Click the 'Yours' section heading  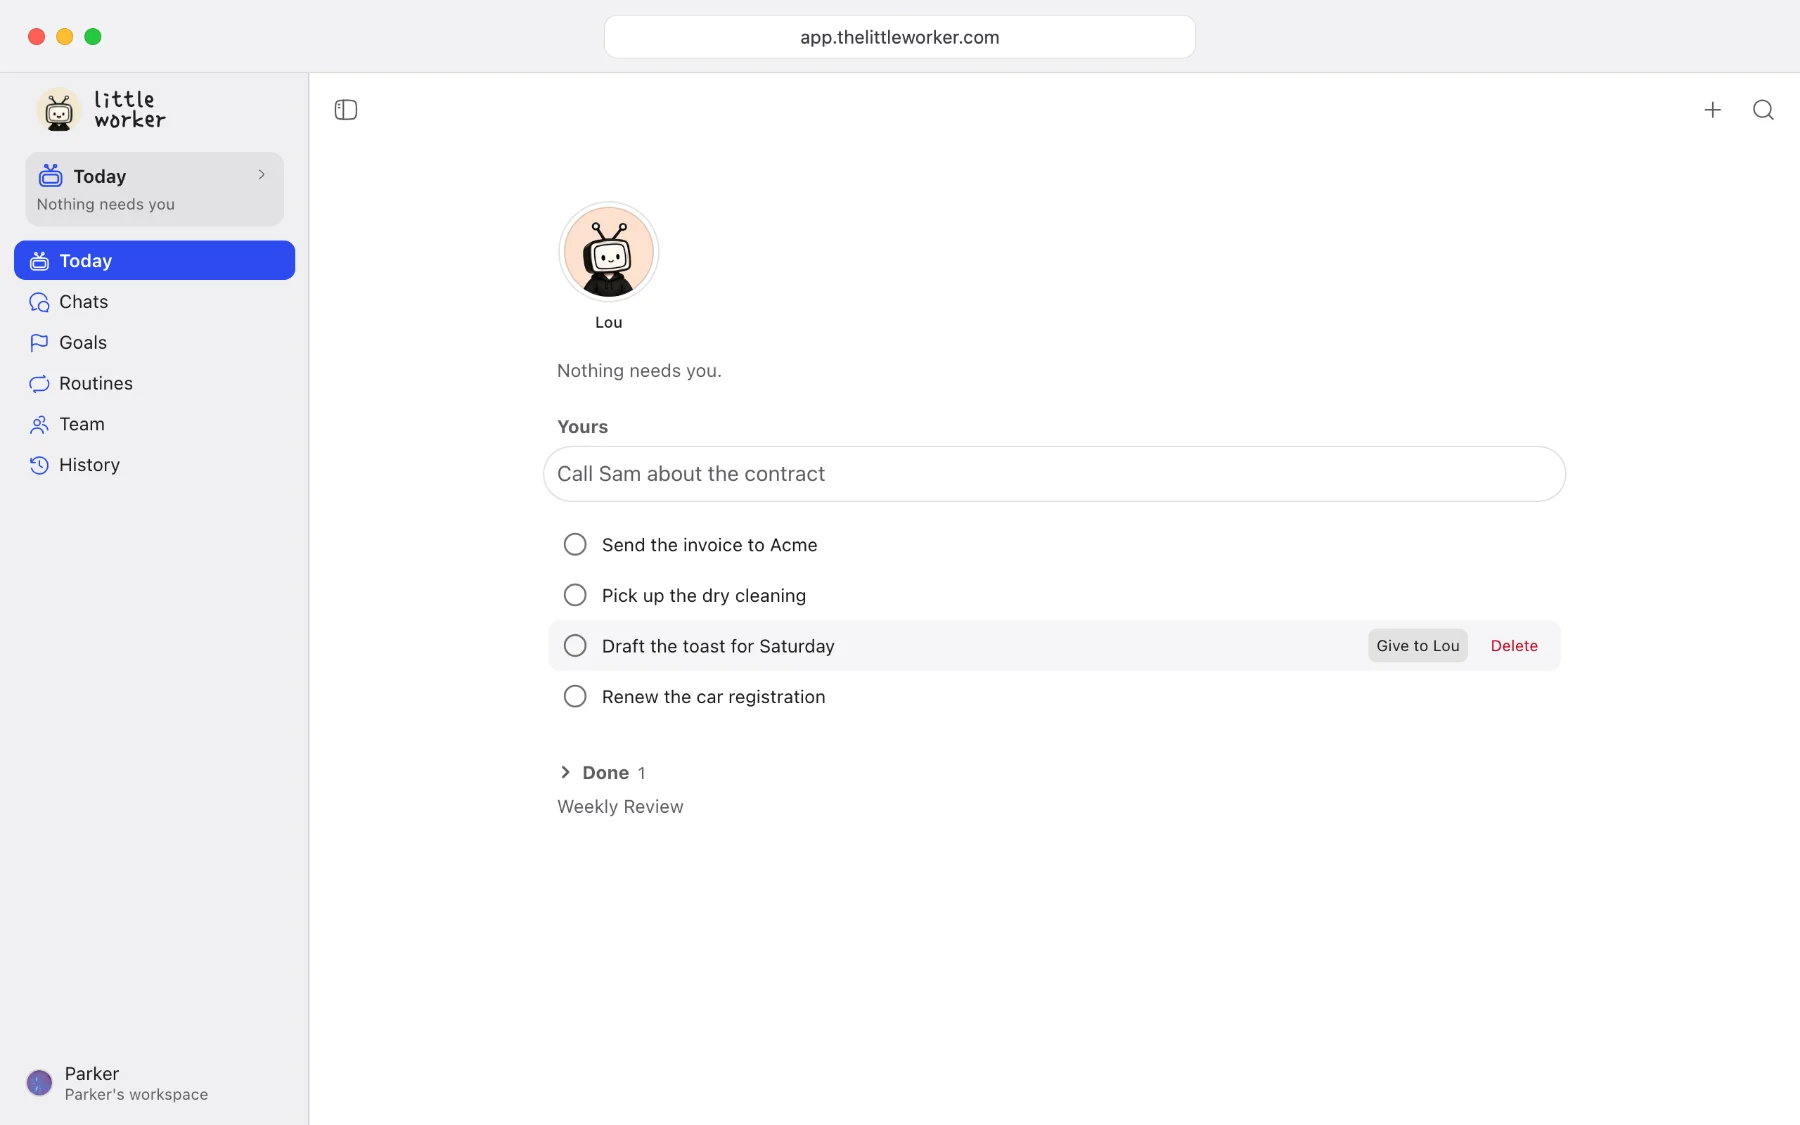(582, 427)
